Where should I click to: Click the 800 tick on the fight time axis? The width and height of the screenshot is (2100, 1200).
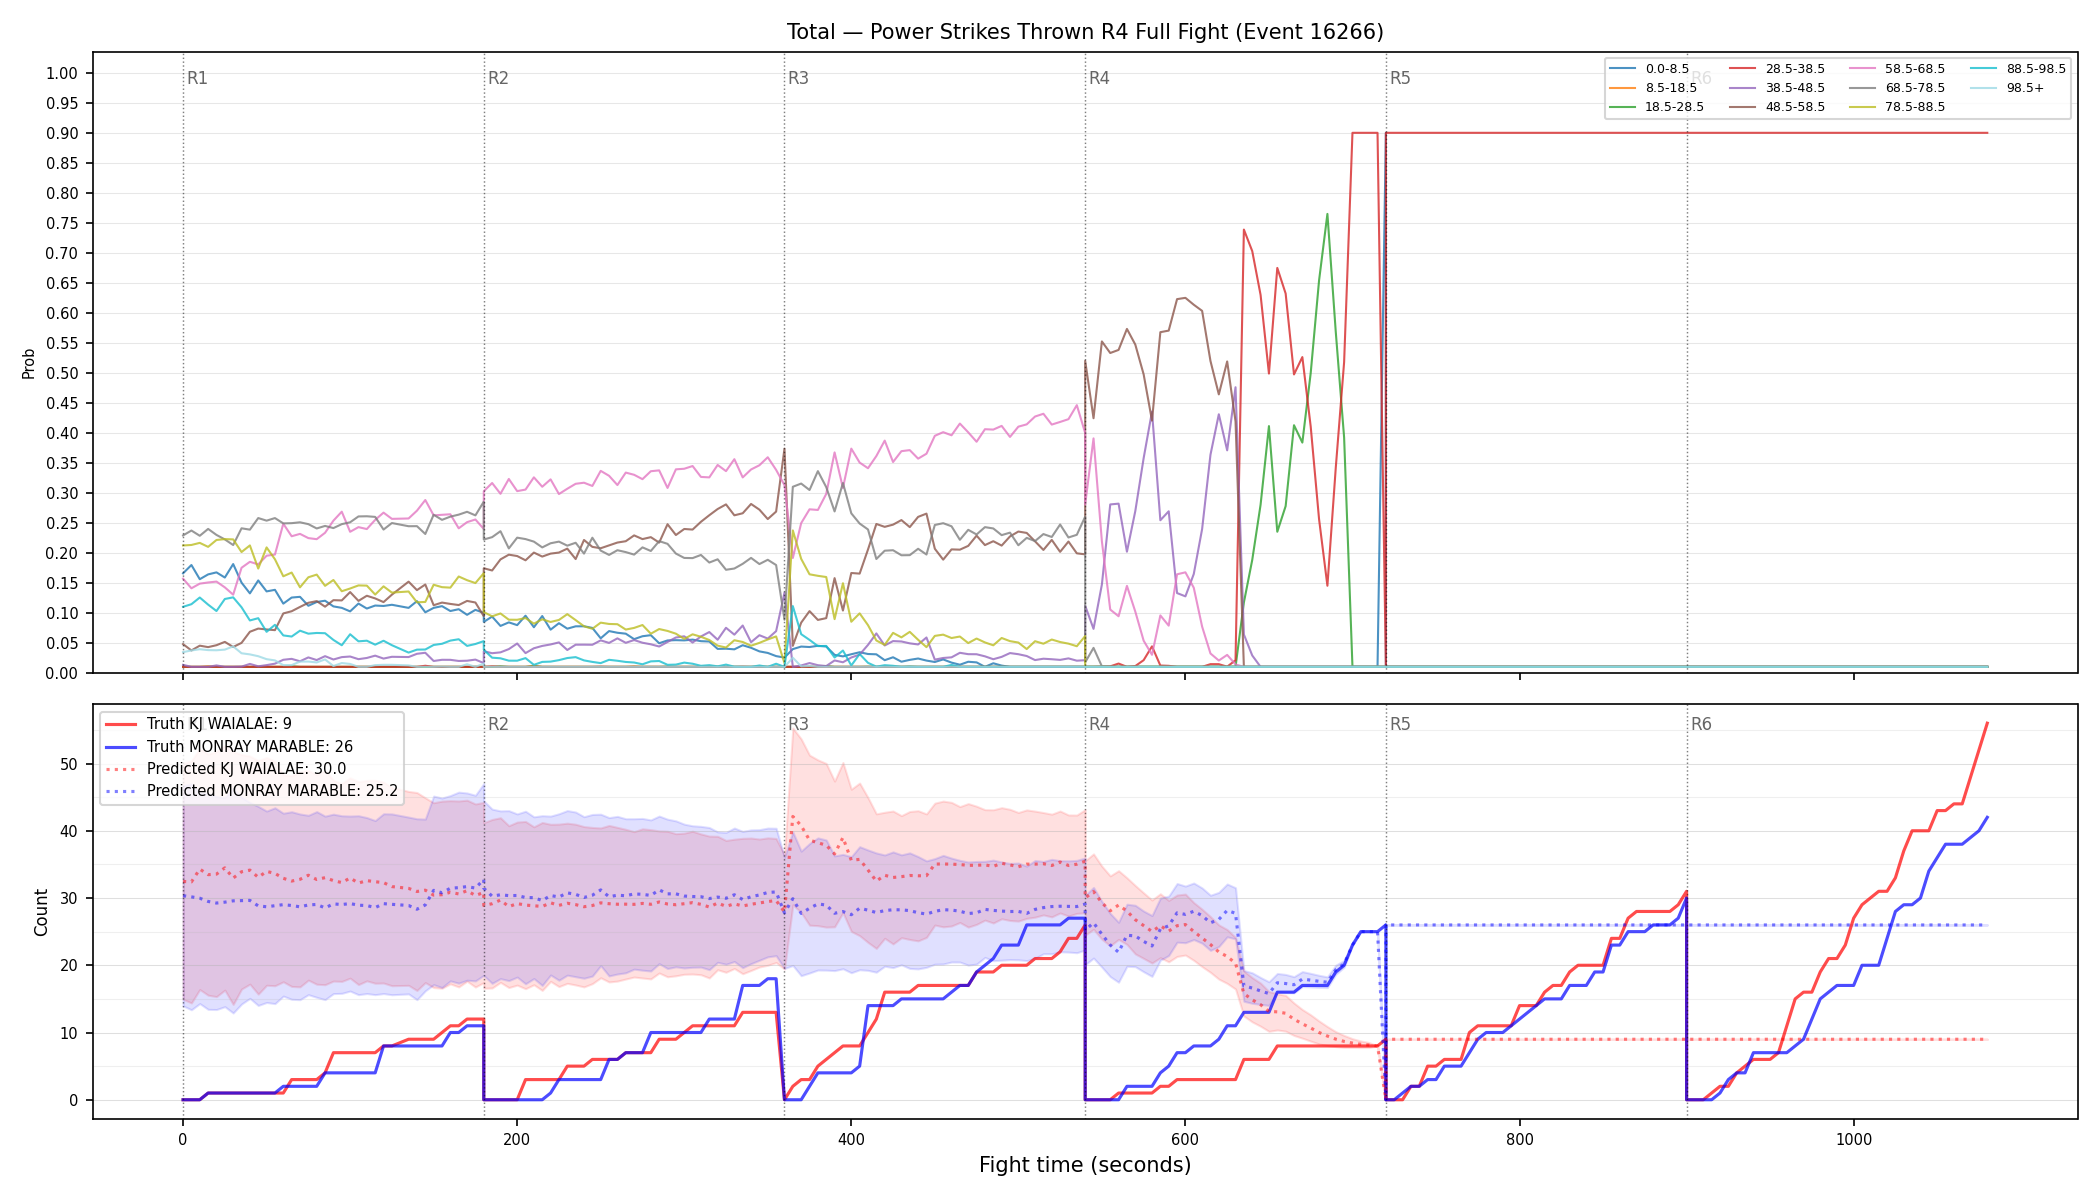(1520, 1139)
